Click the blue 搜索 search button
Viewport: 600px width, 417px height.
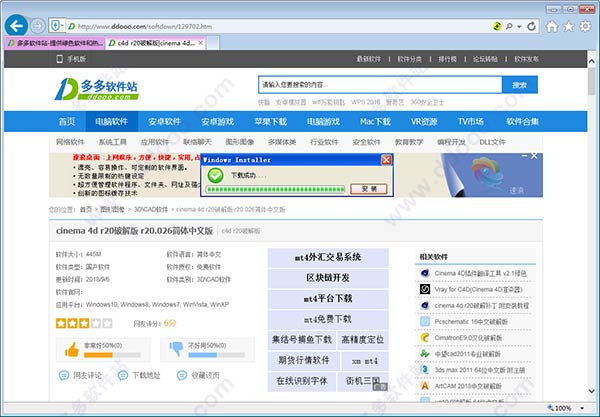(520, 85)
